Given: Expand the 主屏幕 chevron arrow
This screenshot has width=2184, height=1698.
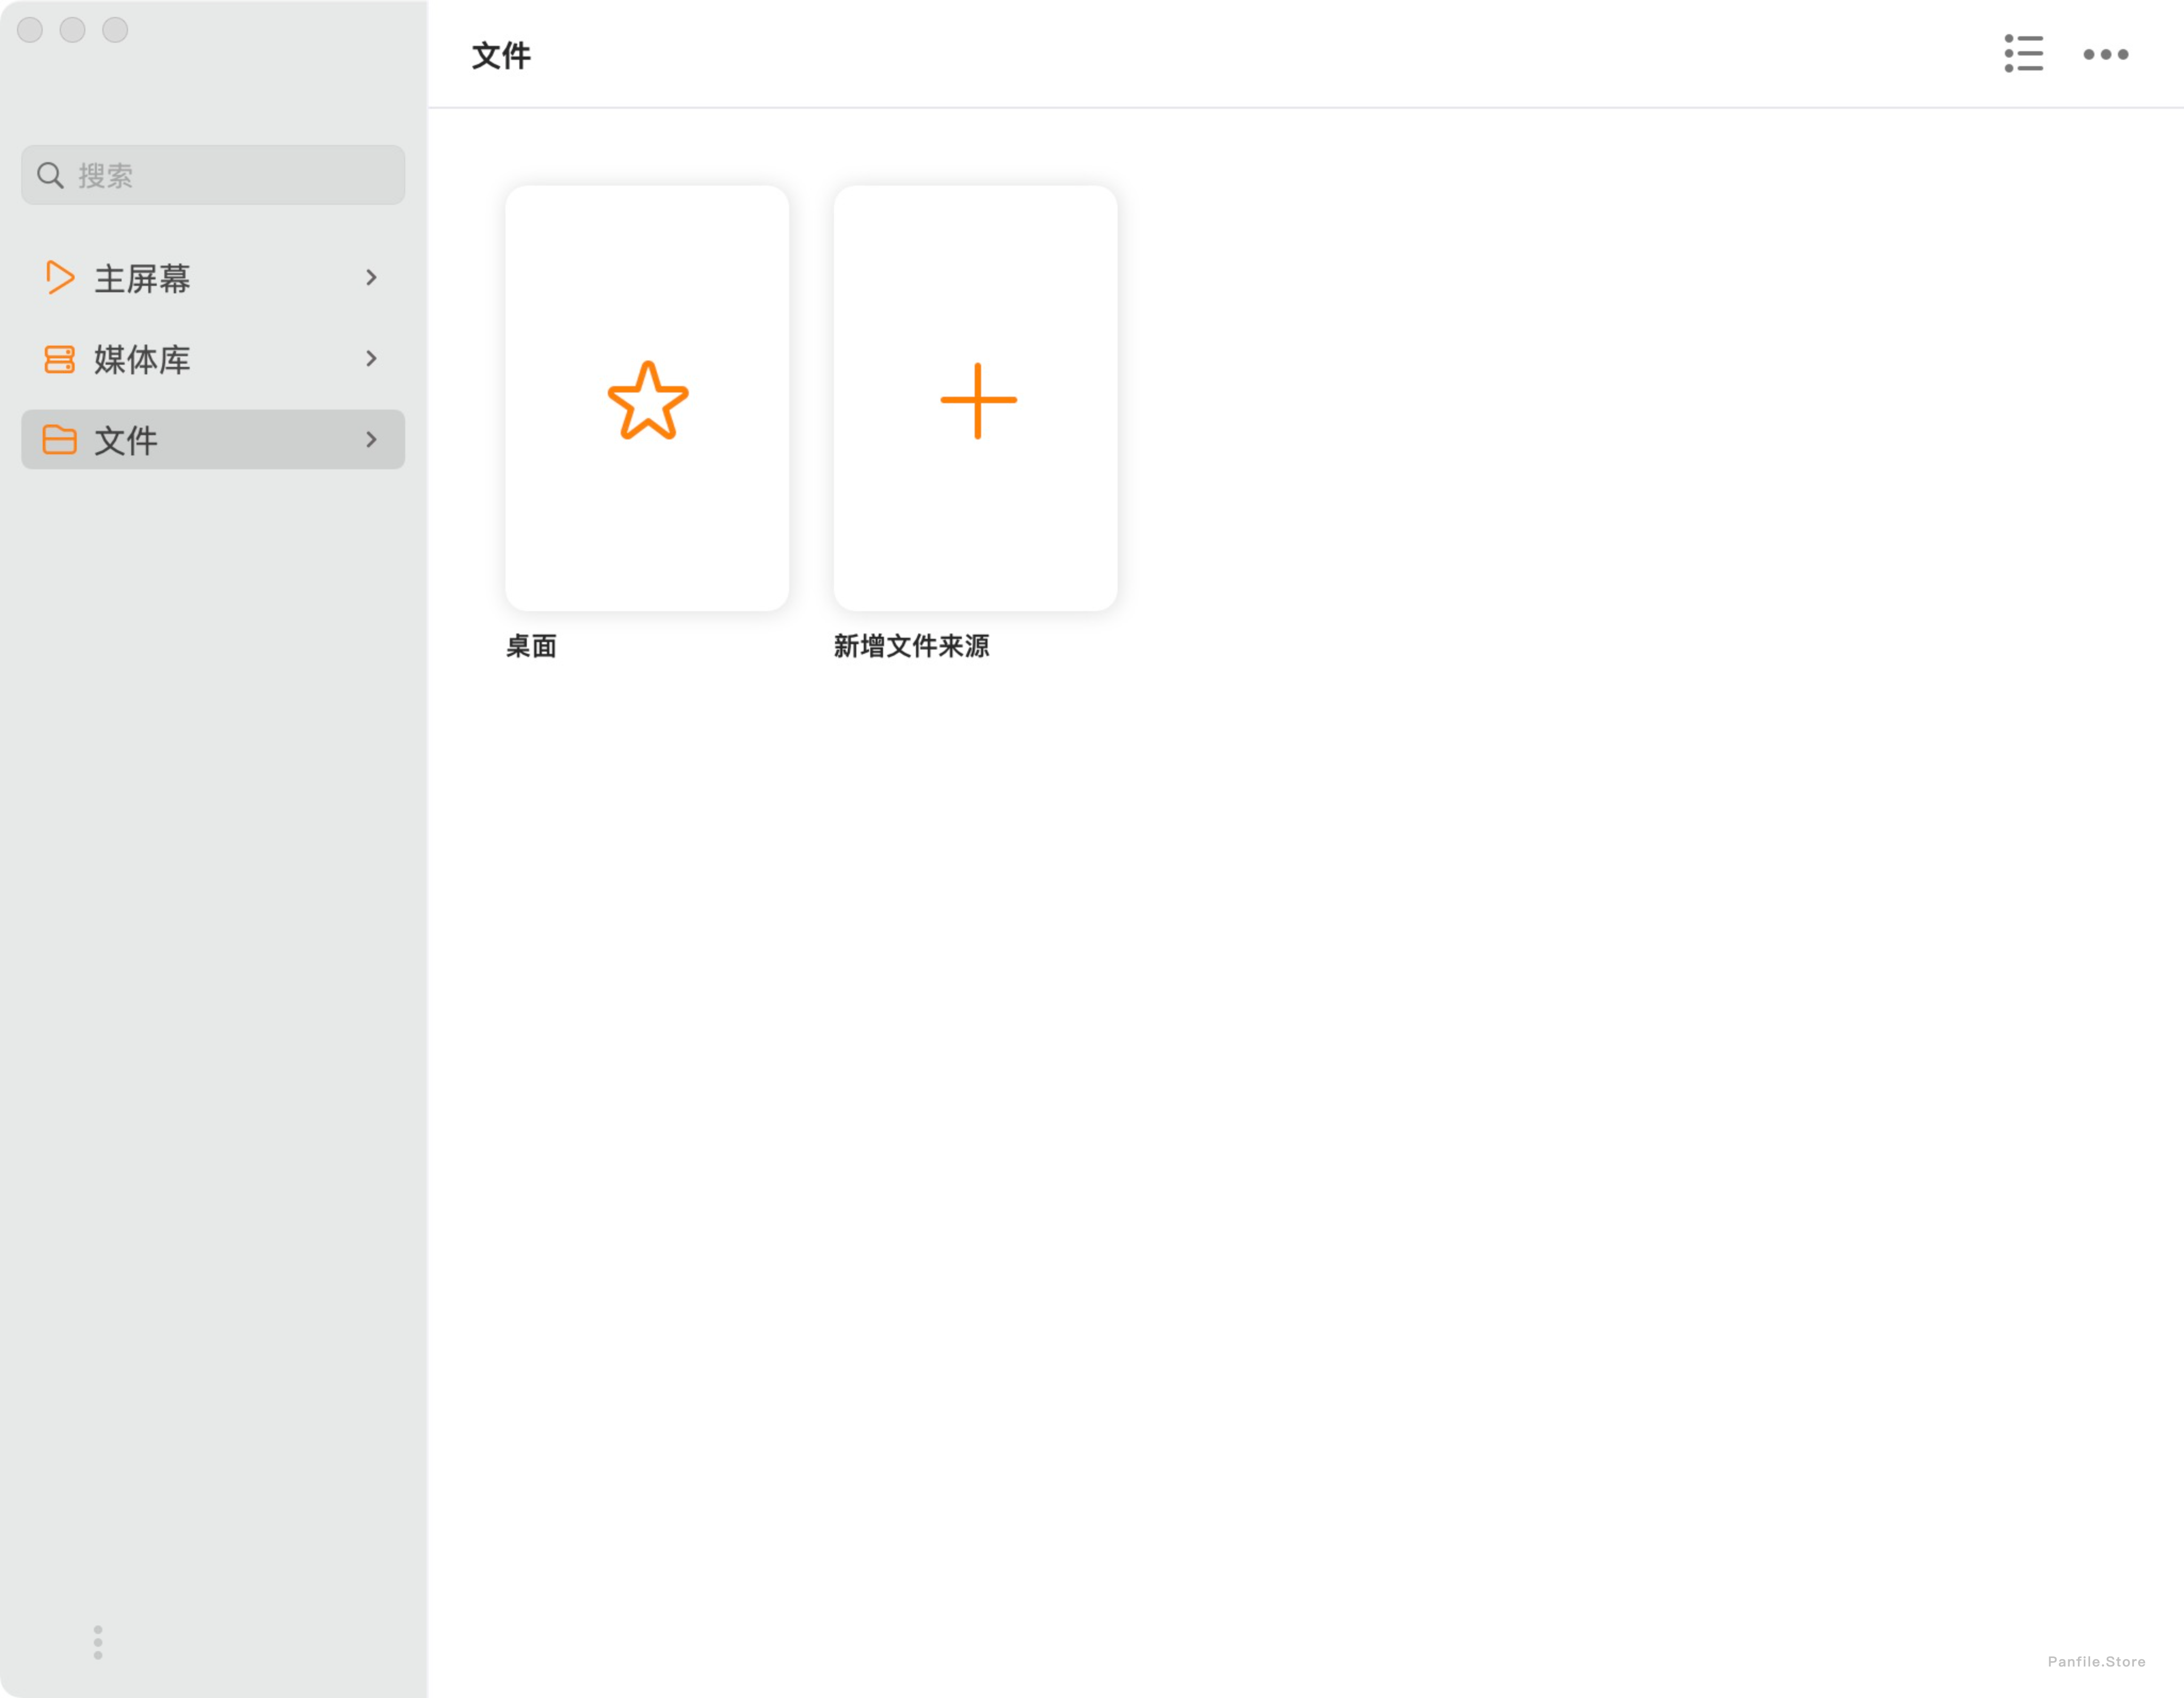Looking at the screenshot, I should (371, 277).
